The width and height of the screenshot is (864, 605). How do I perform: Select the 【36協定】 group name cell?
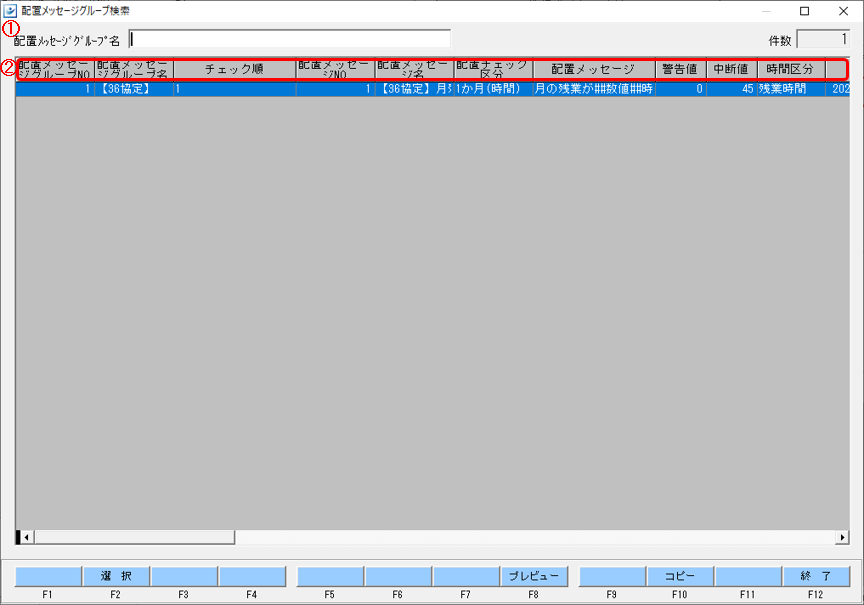pos(133,89)
